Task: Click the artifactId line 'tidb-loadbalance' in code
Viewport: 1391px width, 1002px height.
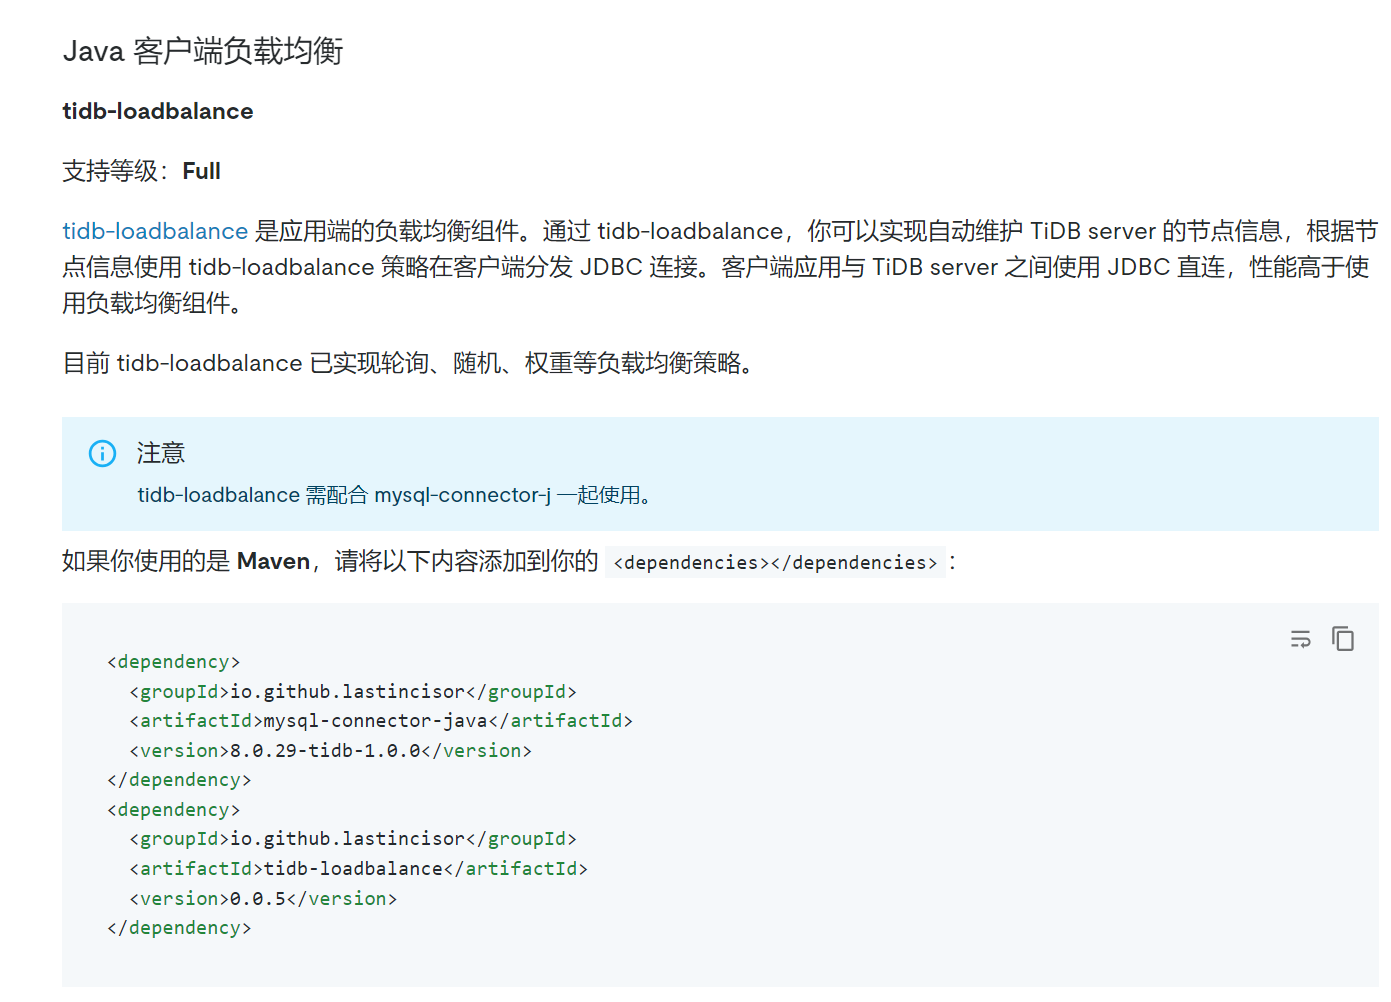Action: coord(358,869)
